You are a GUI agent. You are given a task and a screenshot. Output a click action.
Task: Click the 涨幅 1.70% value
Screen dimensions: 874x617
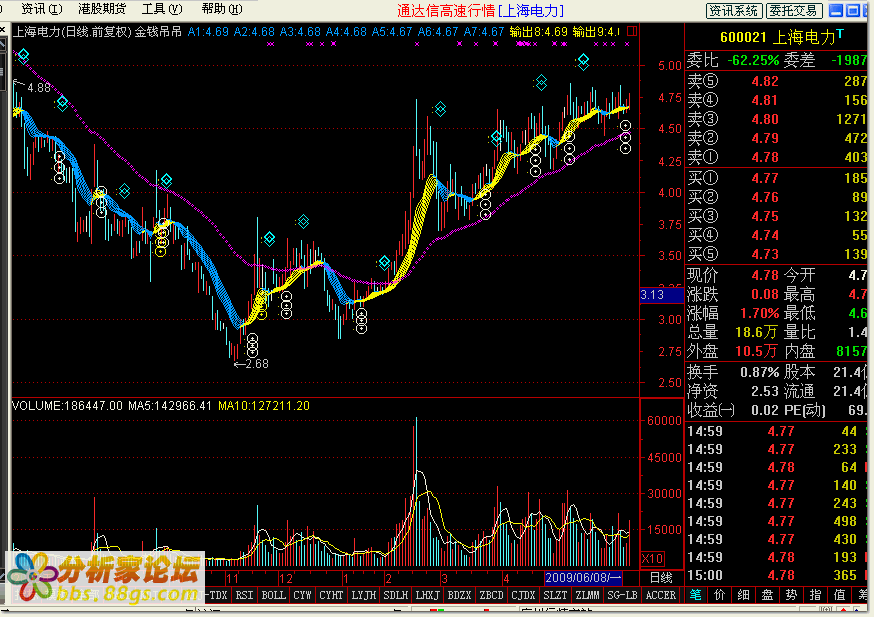(x=759, y=313)
